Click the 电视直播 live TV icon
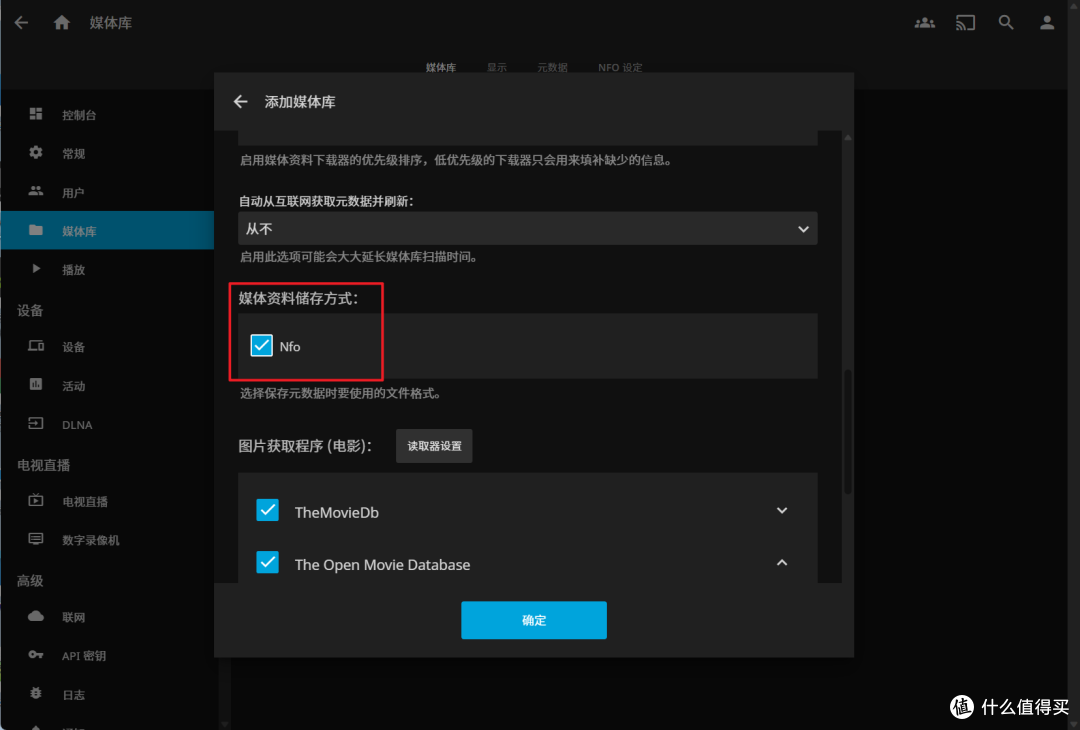 click(36, 501)
